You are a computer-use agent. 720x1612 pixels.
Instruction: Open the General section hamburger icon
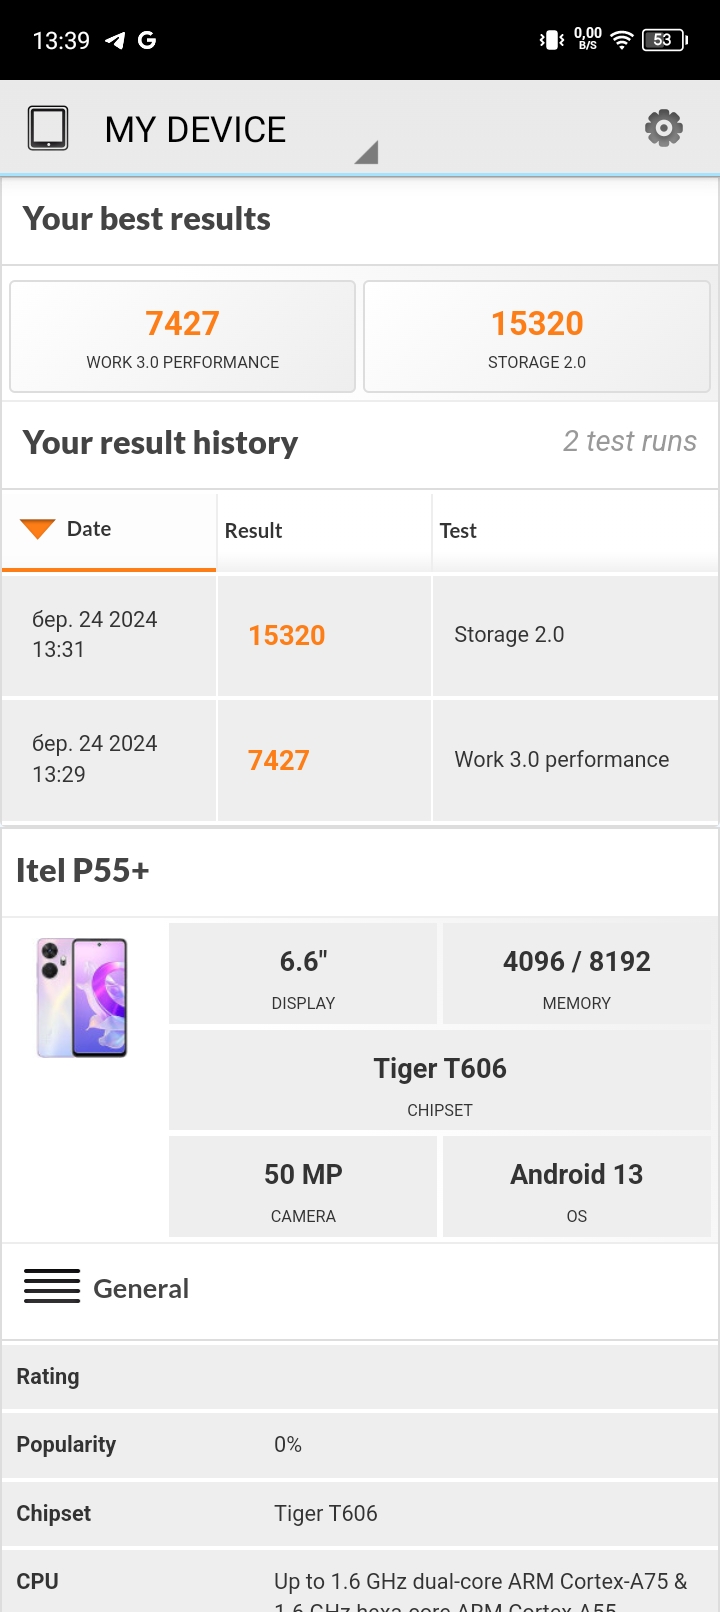point(52,1286)
